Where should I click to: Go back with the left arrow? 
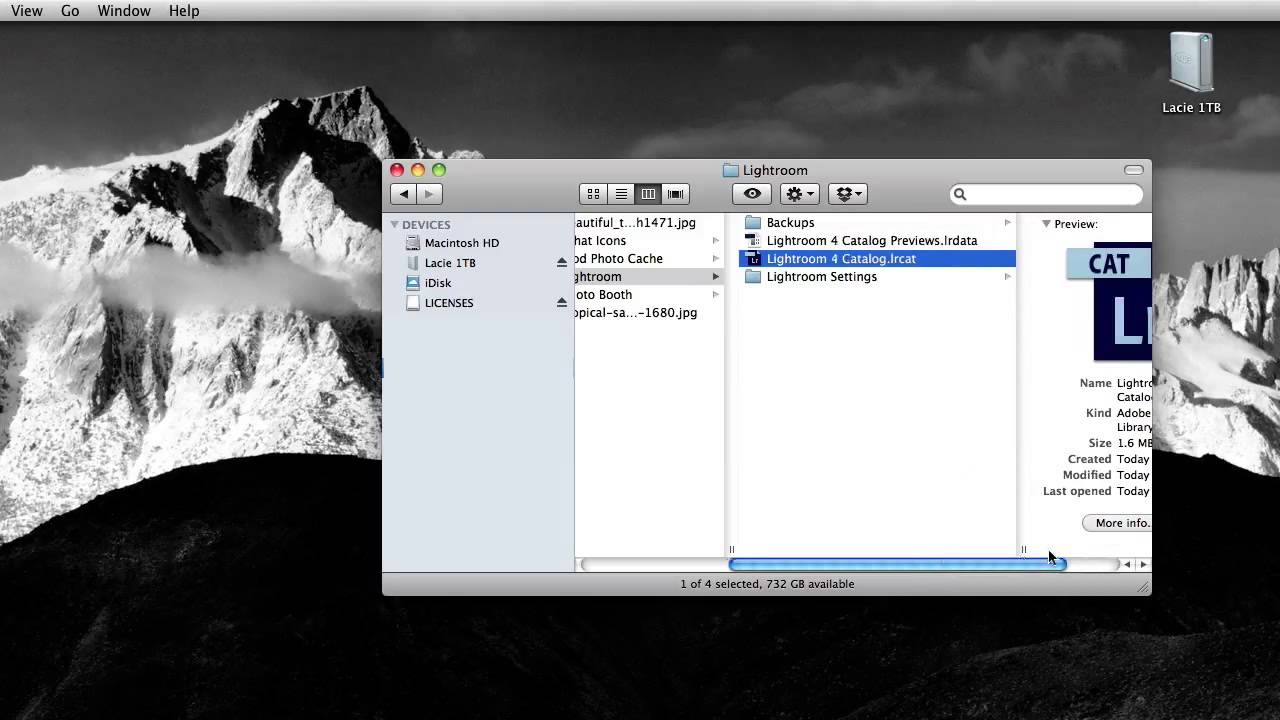coord(404,194)
